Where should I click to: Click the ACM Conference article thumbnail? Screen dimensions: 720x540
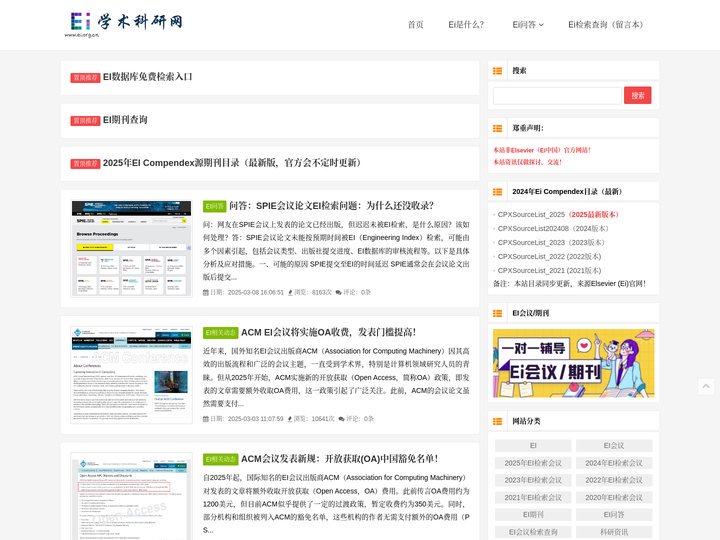click(x=131, y=375)
